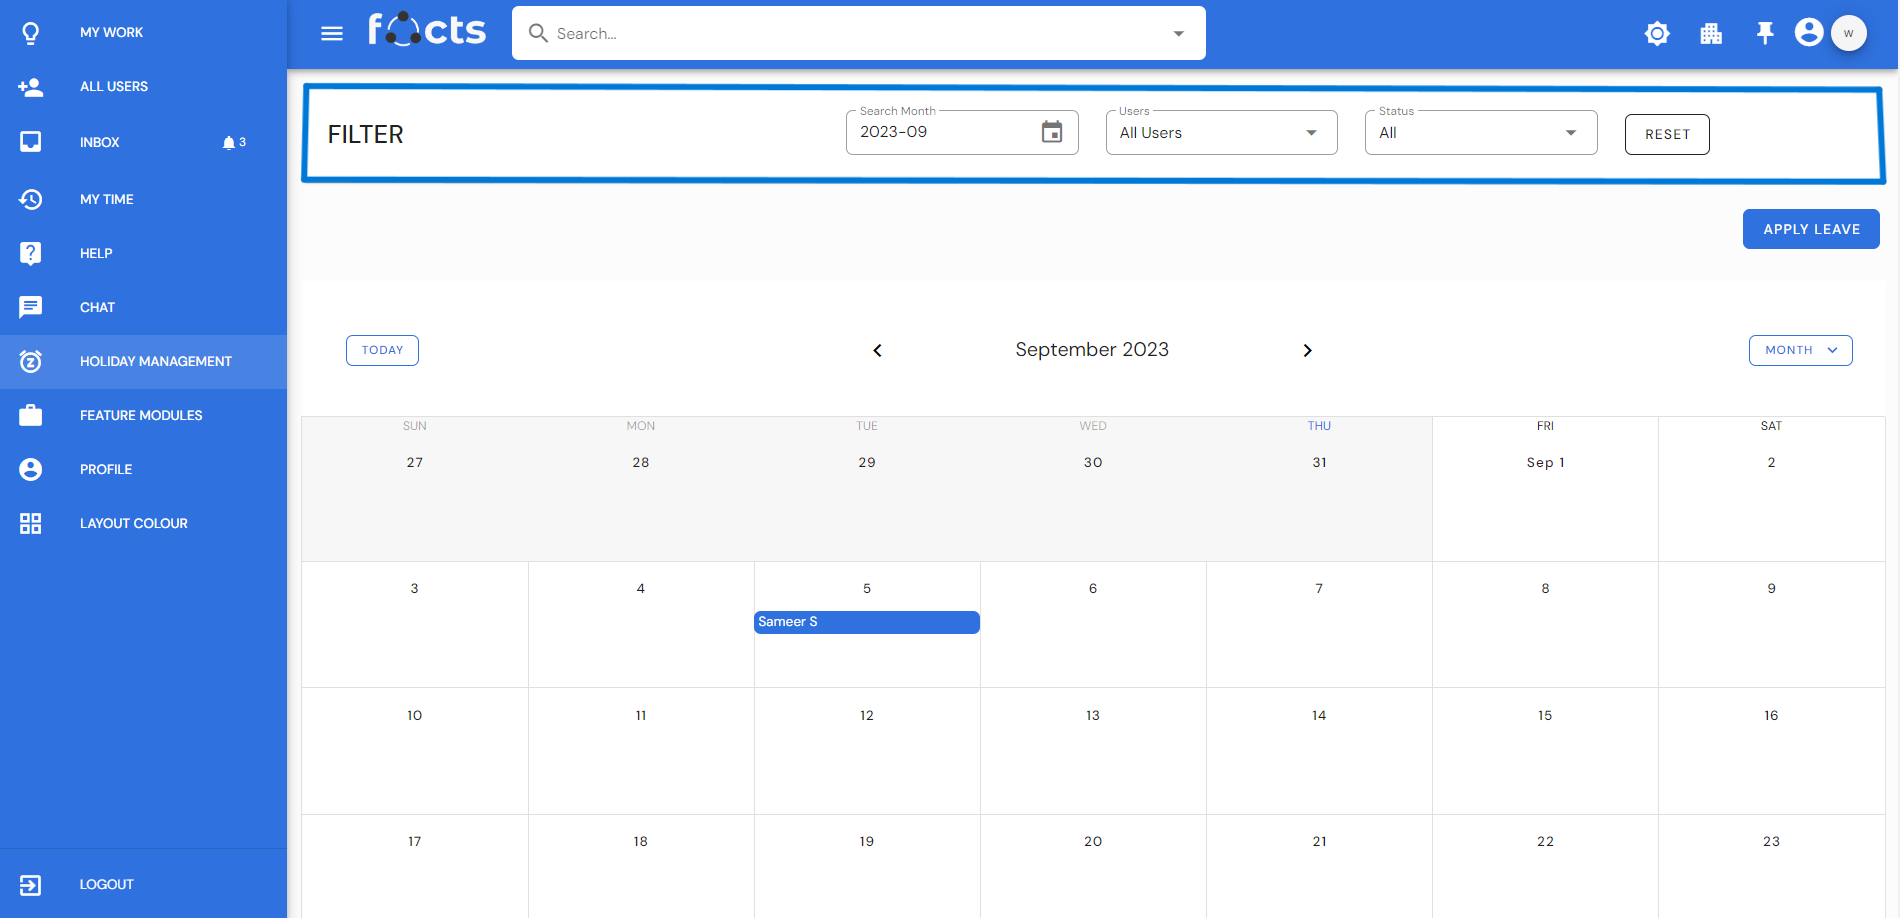Expand the Month view selector
This screenshot has width=1900, height=918.
(1800, 350)
